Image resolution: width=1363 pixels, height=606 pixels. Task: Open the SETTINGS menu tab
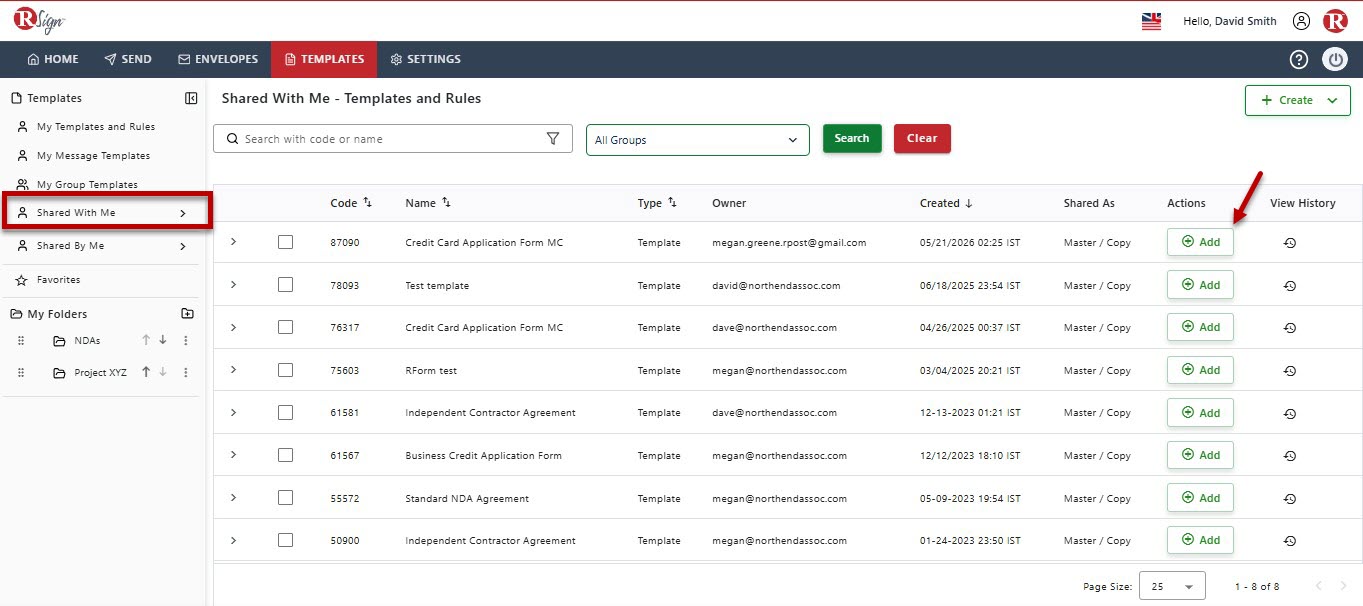pos(425,59)
